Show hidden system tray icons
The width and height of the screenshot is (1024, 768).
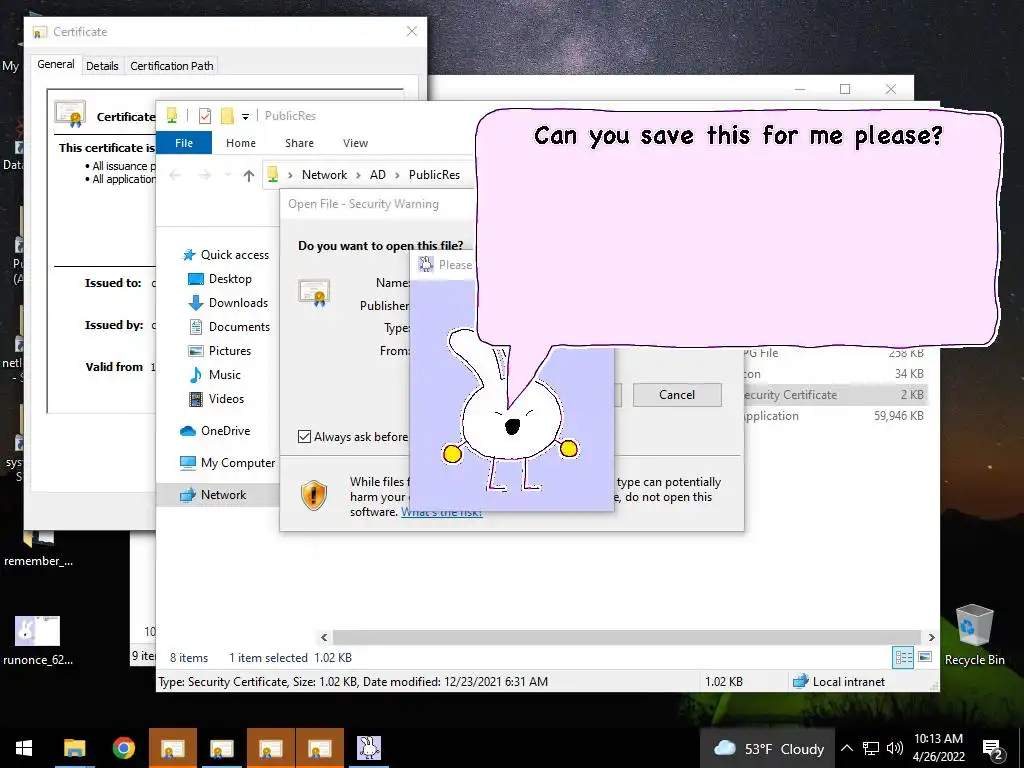[x=846, y=748]
